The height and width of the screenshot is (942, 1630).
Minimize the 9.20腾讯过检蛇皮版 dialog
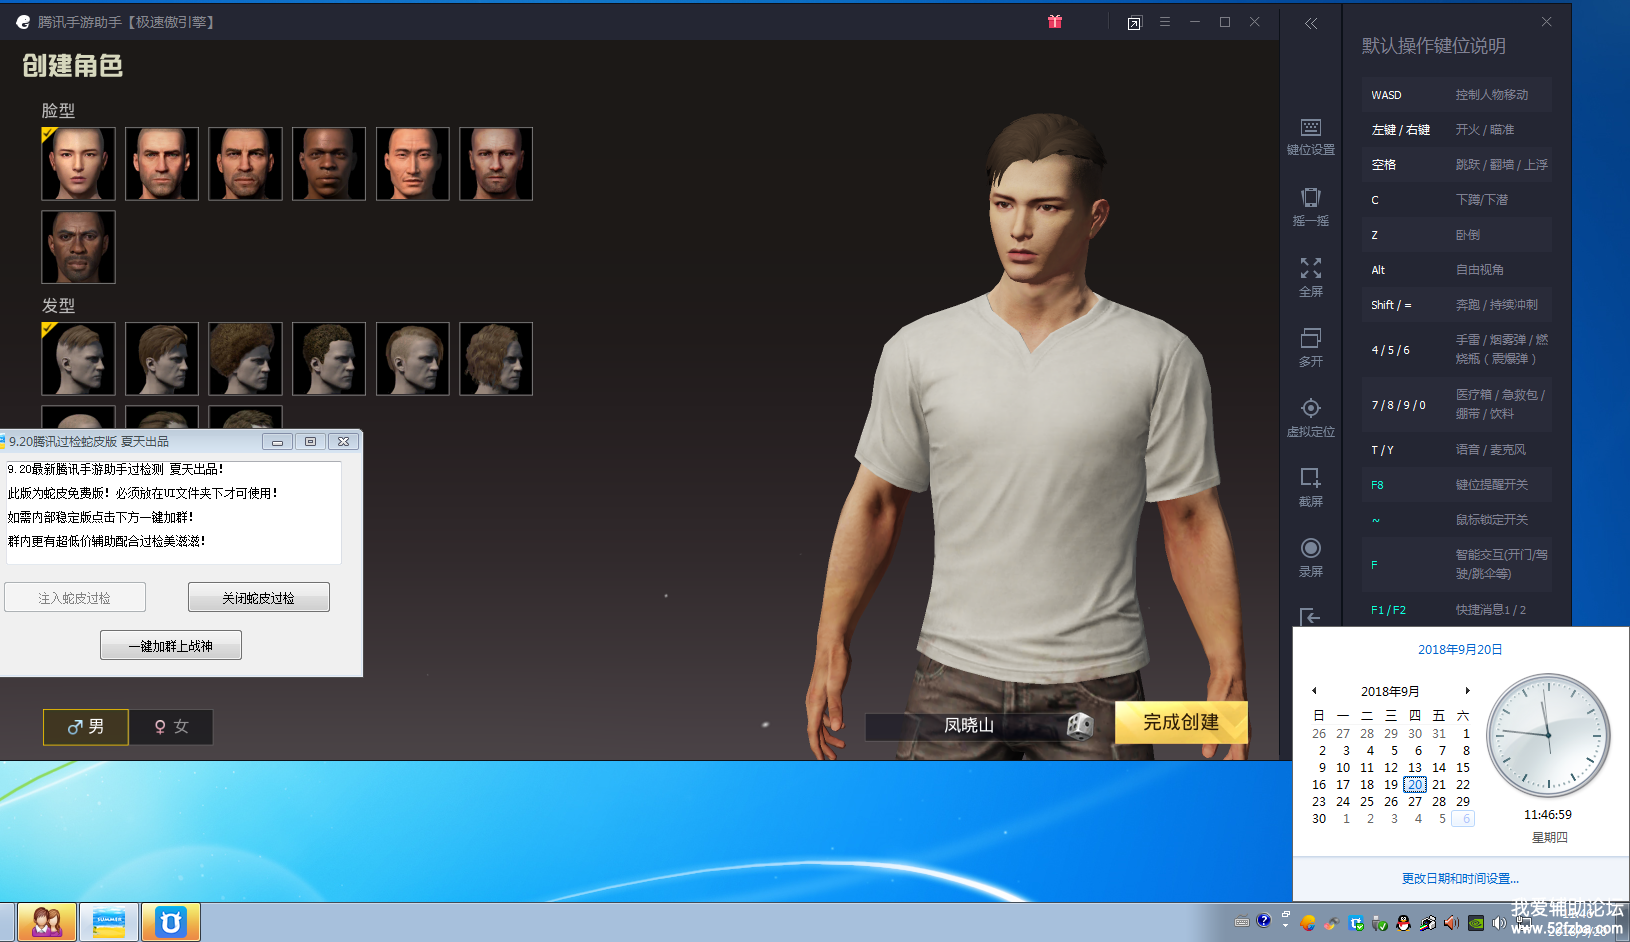point(277,441)
